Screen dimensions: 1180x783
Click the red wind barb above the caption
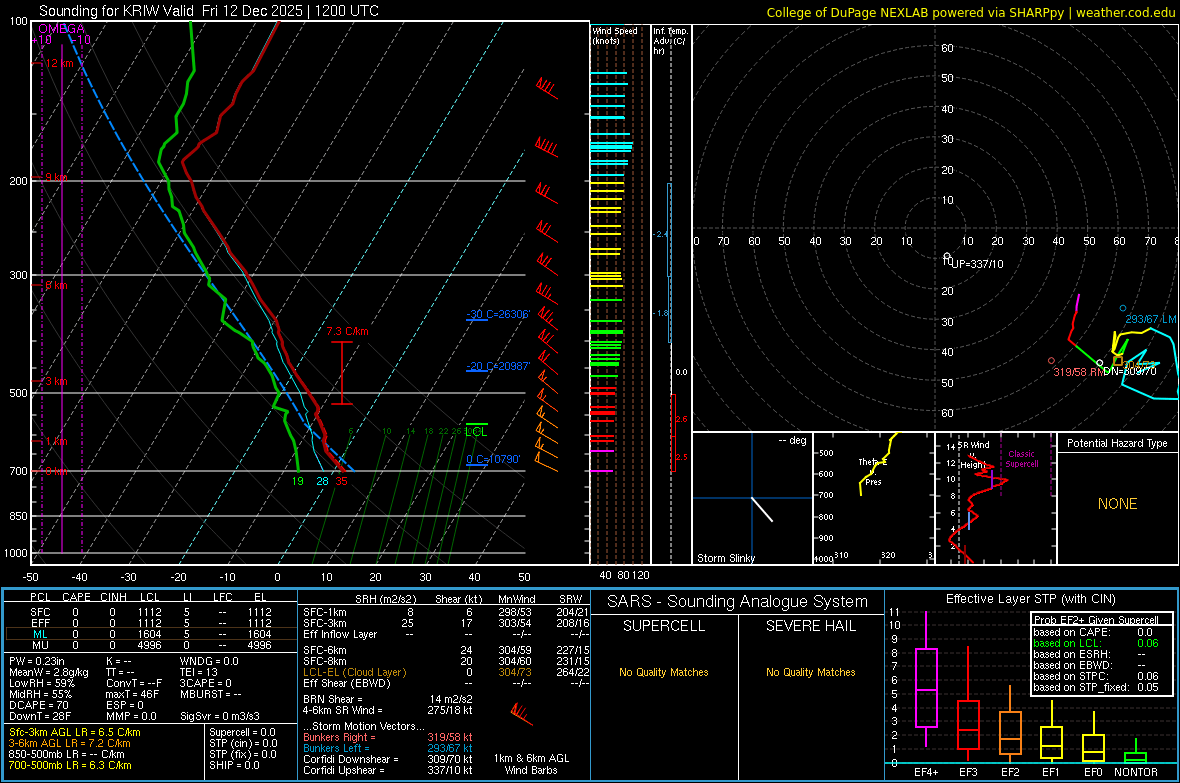click(x=521, y=714)
